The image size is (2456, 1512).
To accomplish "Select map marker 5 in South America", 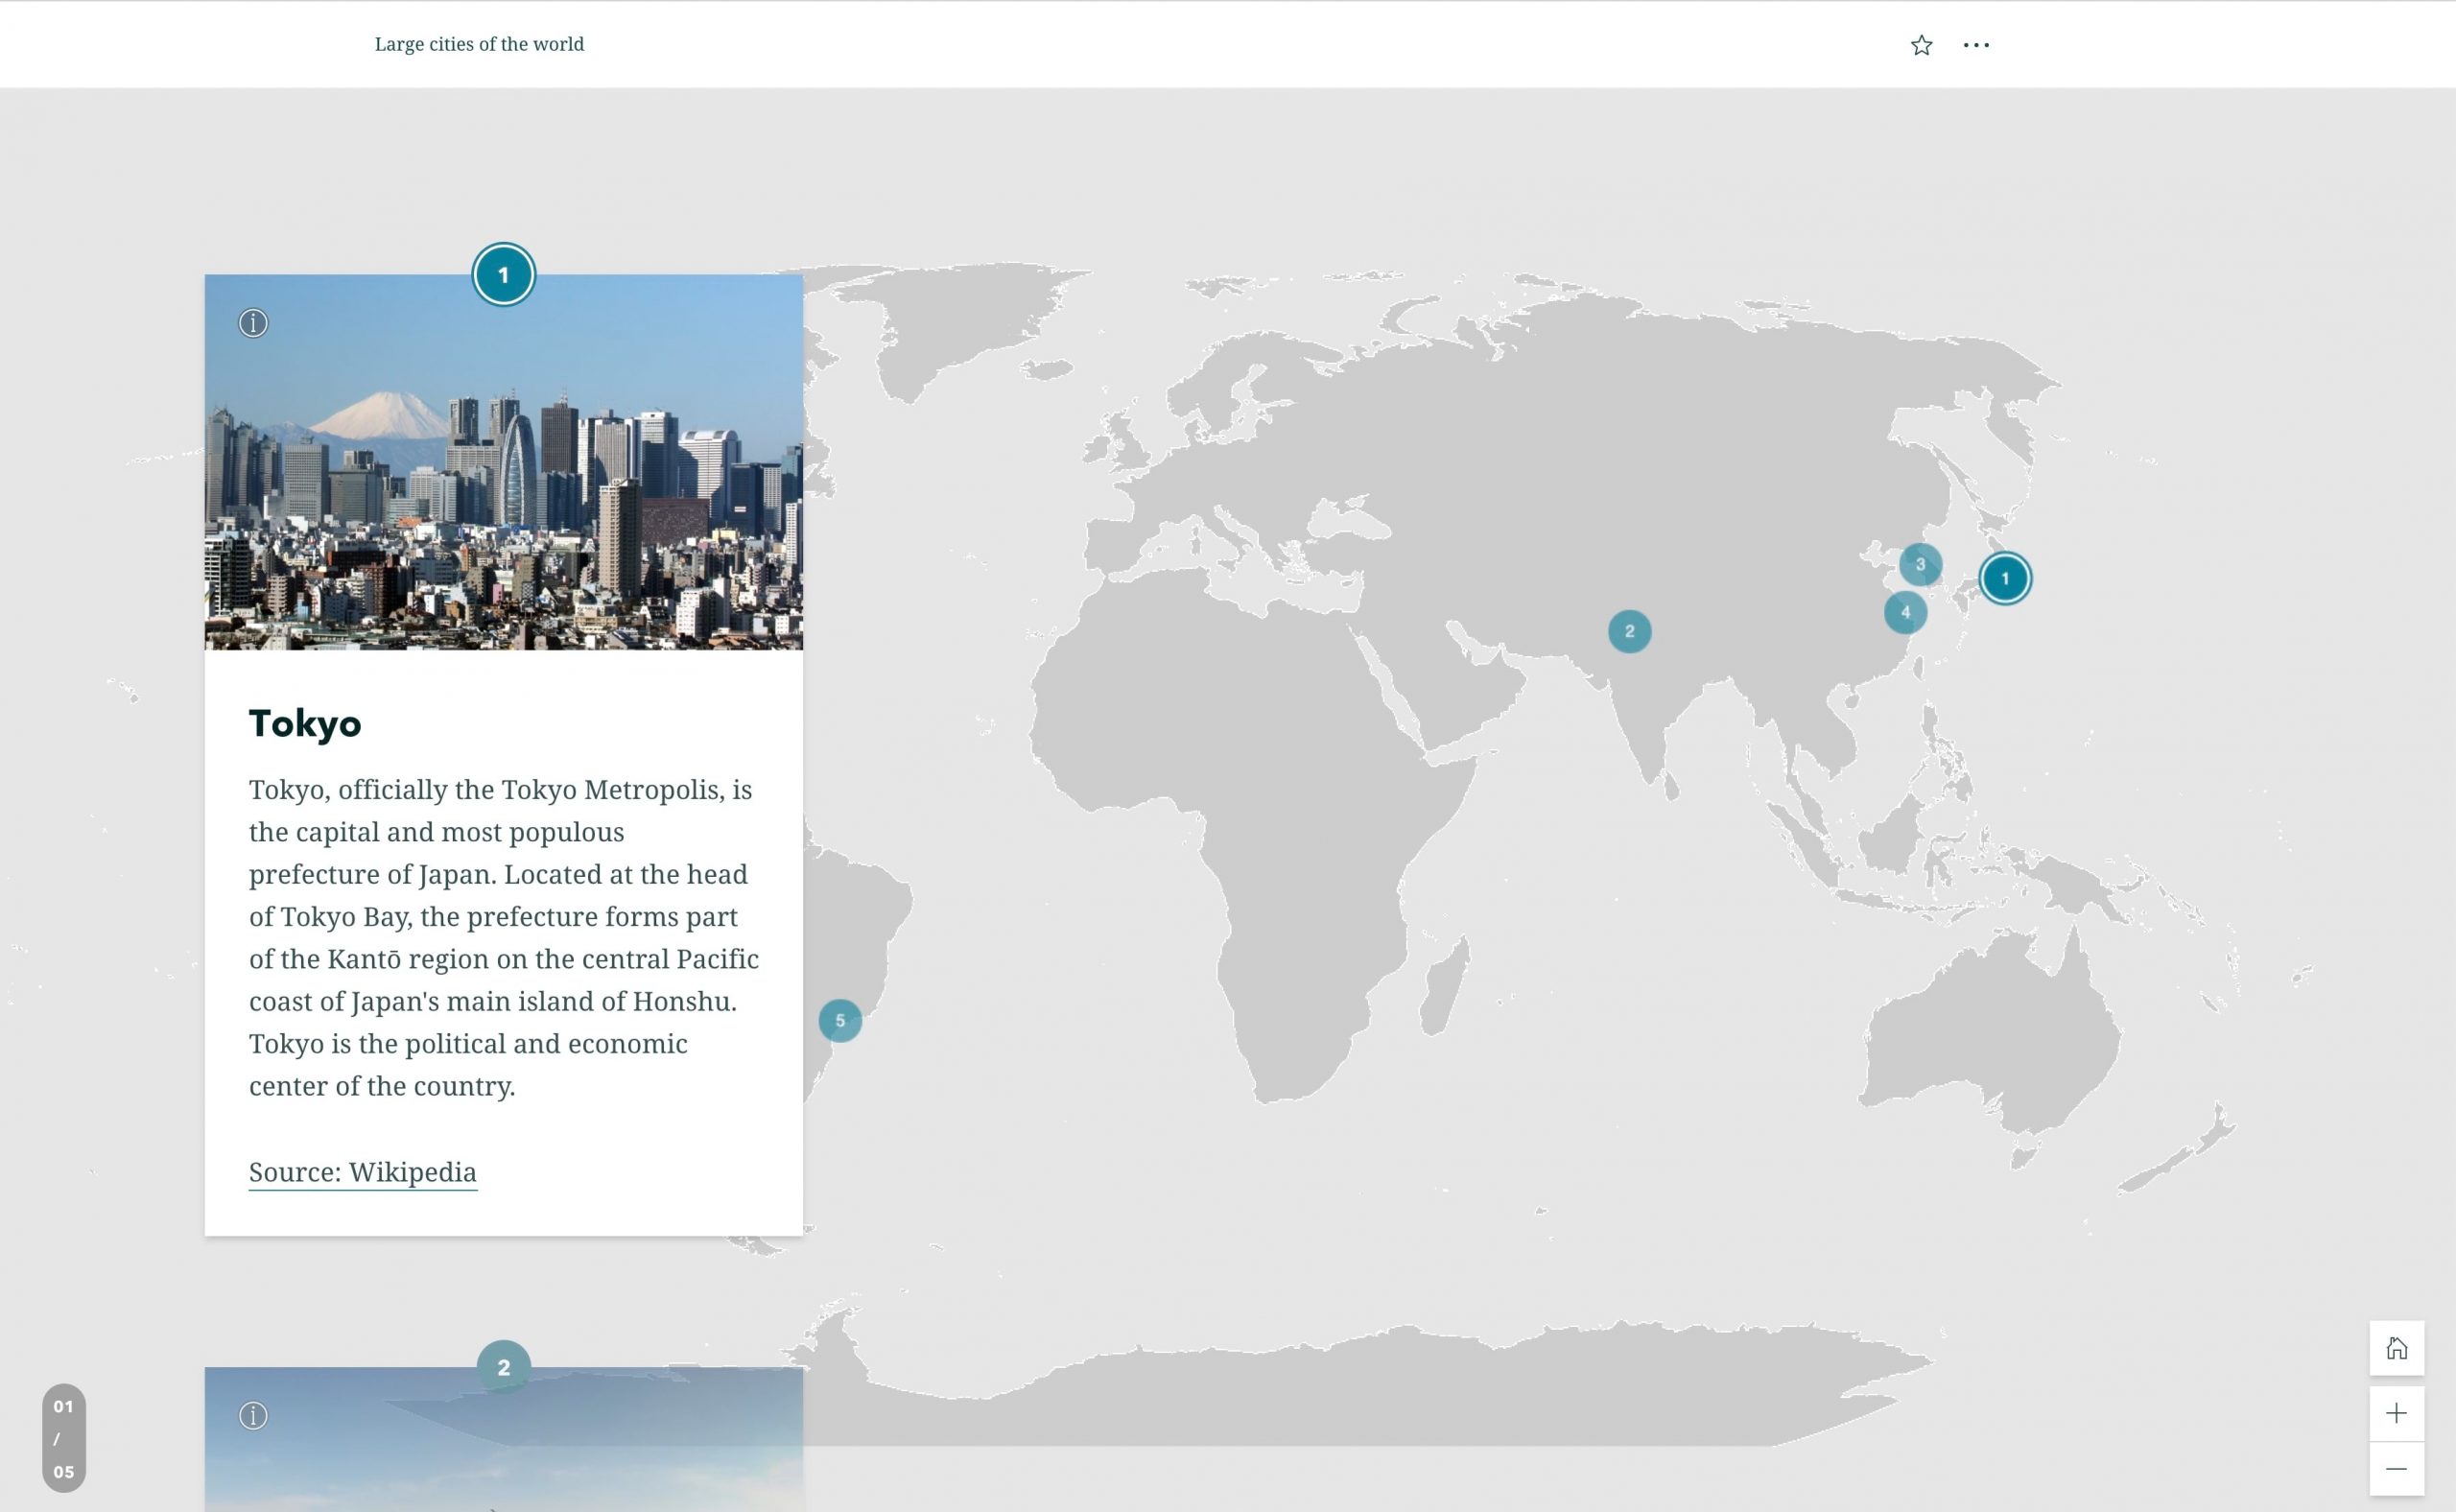I will pos(840,1021).
